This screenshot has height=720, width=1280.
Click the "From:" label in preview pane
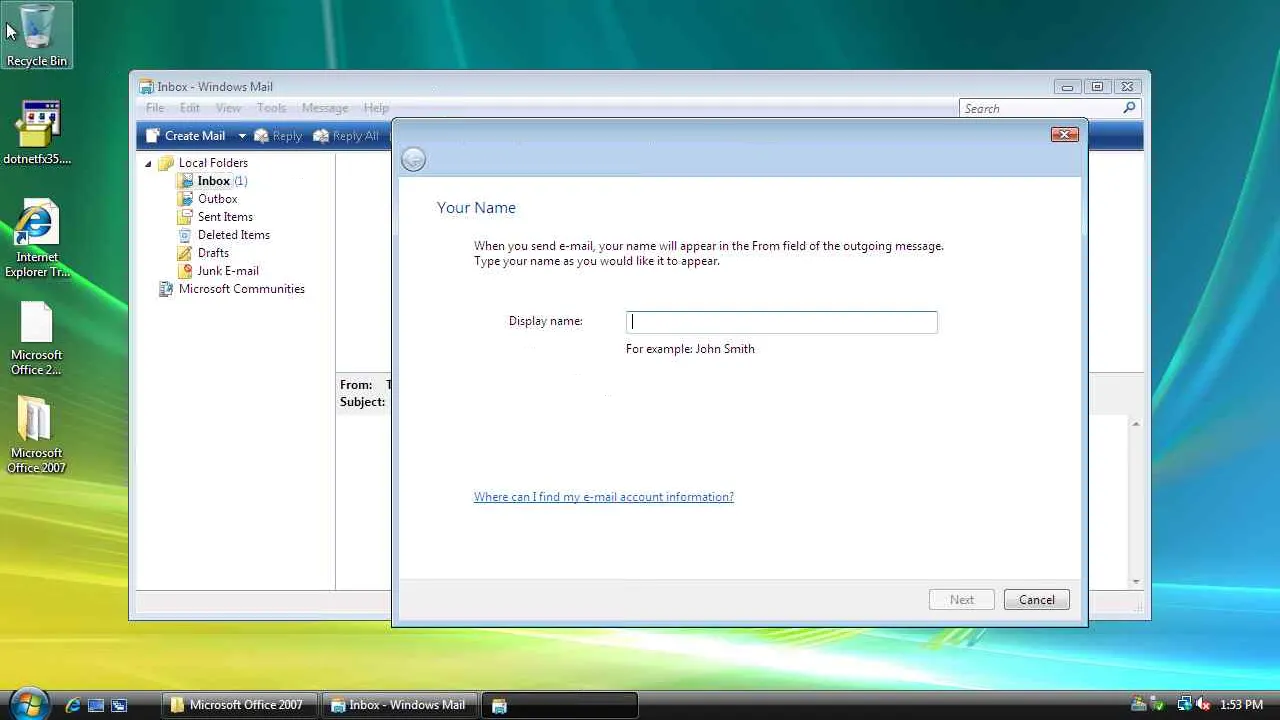[x=356, y=385]
